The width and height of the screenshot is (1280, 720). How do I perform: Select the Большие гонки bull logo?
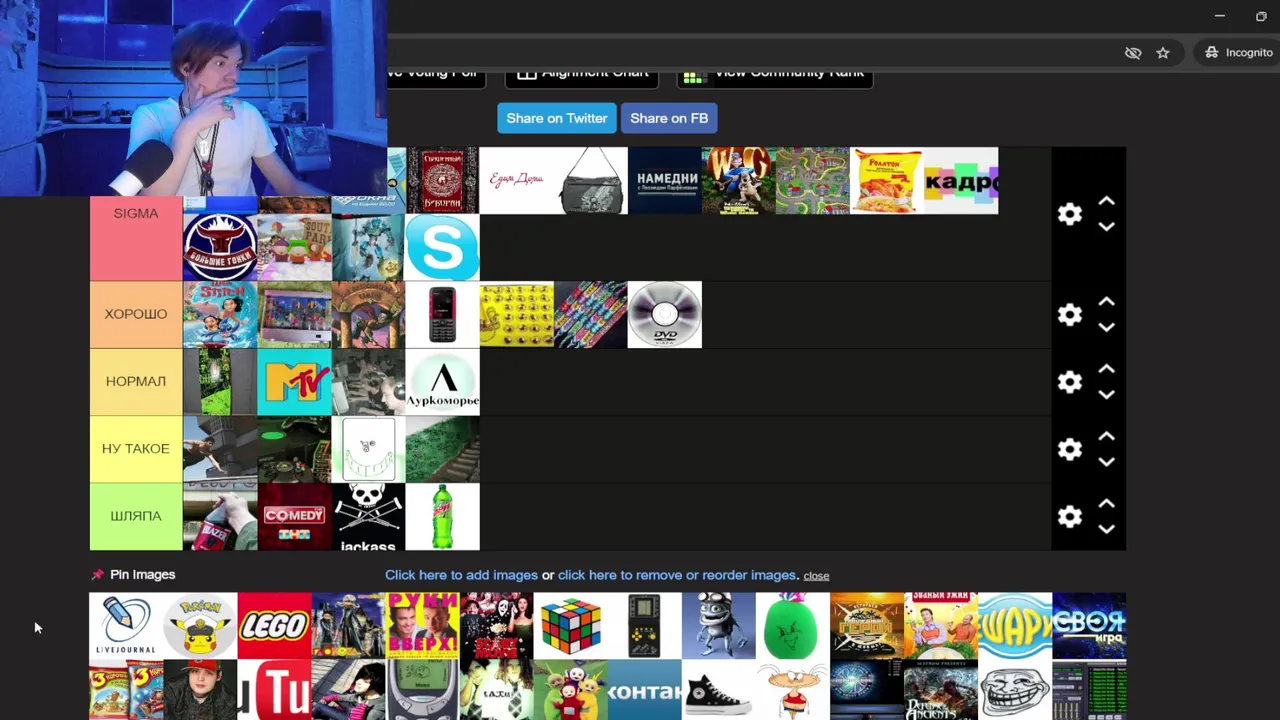[x=220, y=248]
